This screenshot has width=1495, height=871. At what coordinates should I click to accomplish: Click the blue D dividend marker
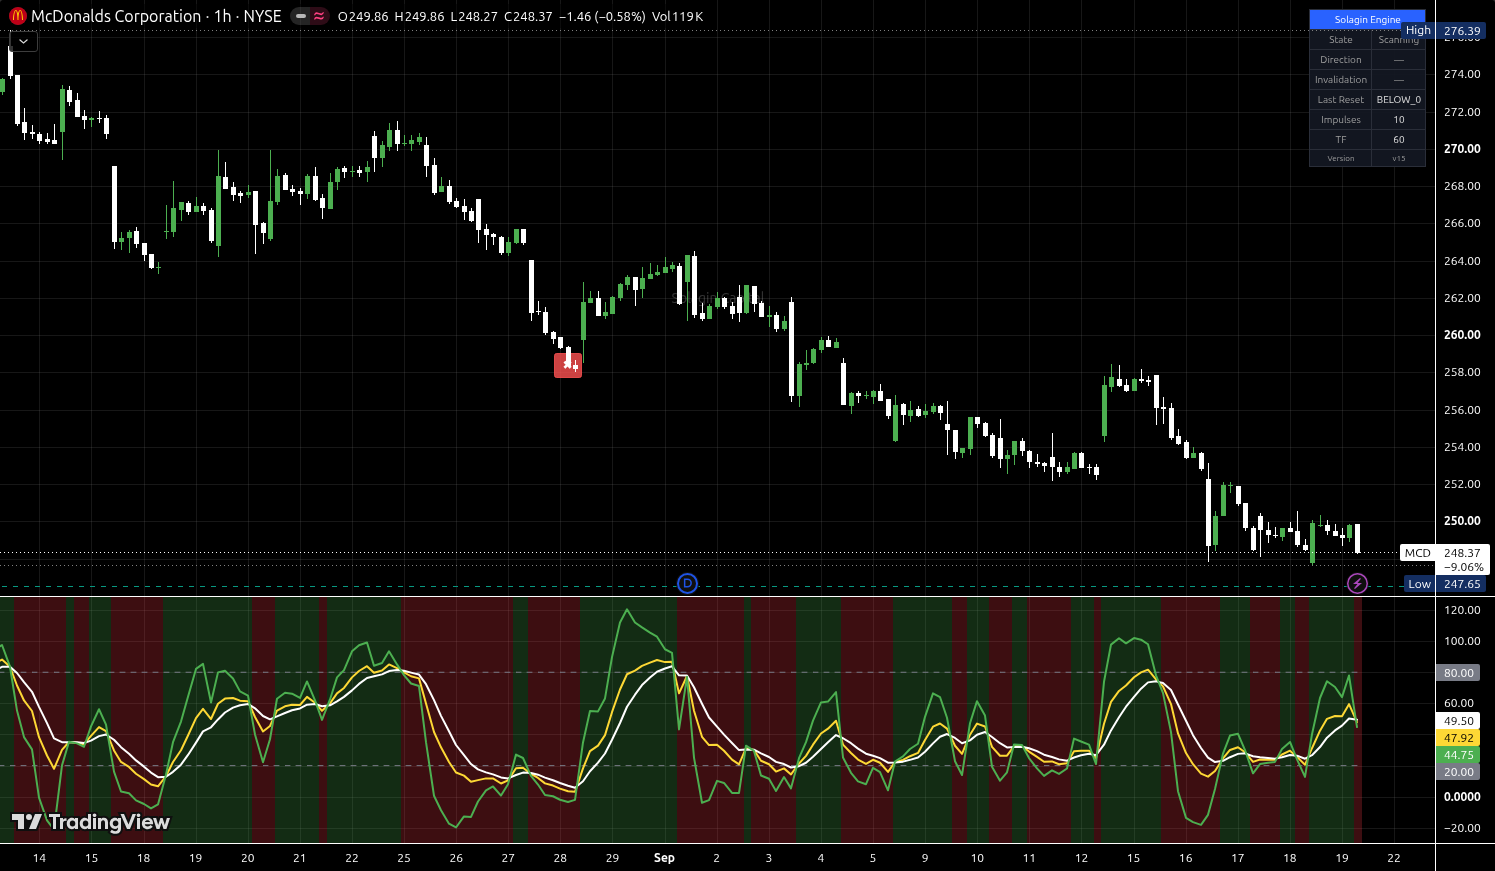tap(687, 583)
